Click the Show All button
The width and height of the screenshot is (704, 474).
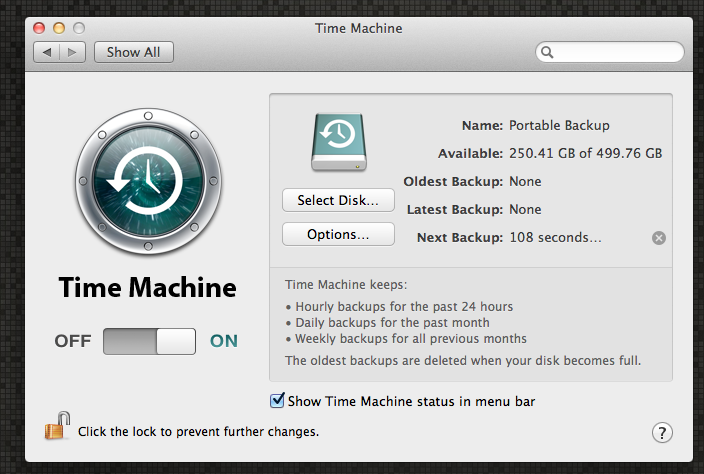(133, 53)
